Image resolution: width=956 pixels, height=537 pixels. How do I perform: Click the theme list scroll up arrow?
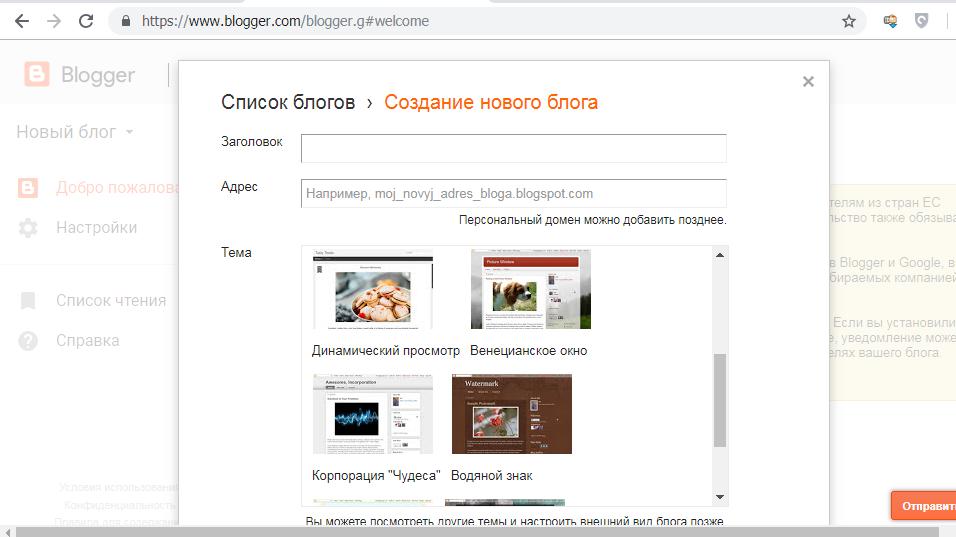720,255
